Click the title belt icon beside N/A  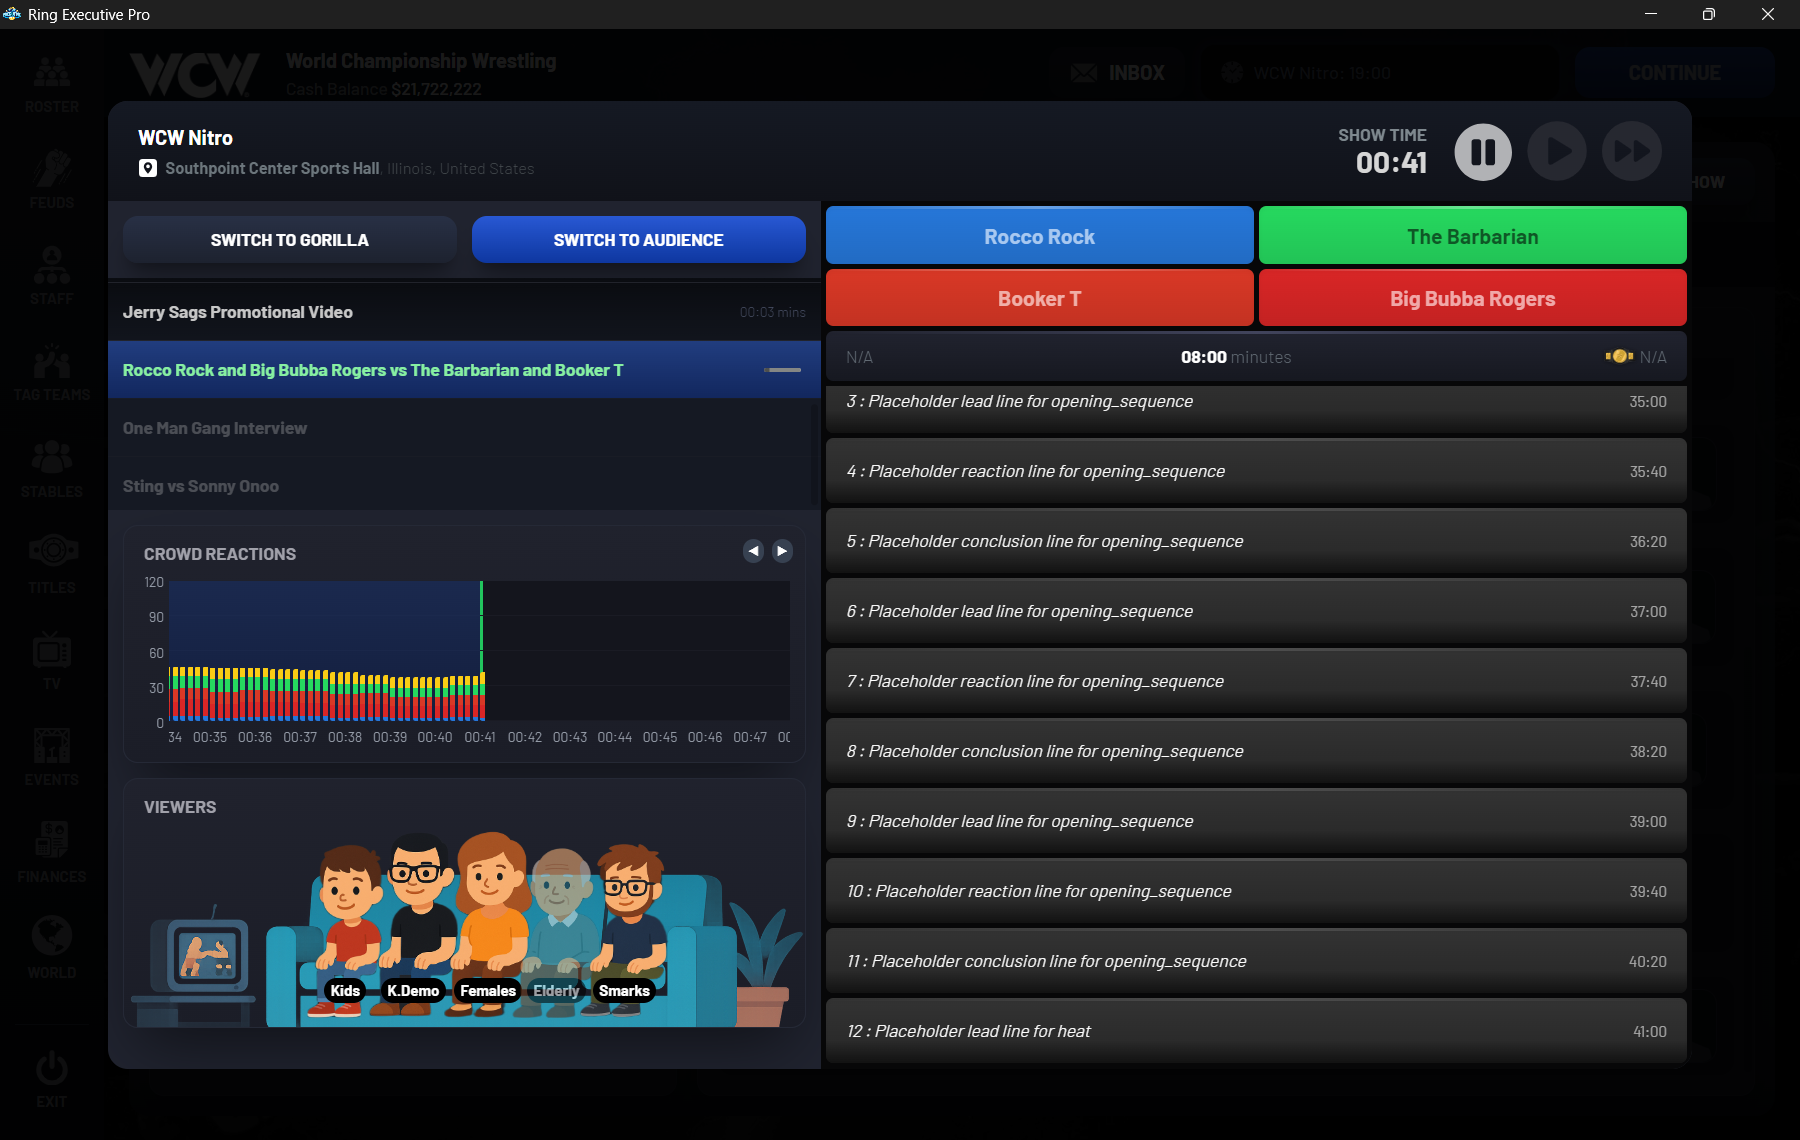click(x=1619, y=356)
